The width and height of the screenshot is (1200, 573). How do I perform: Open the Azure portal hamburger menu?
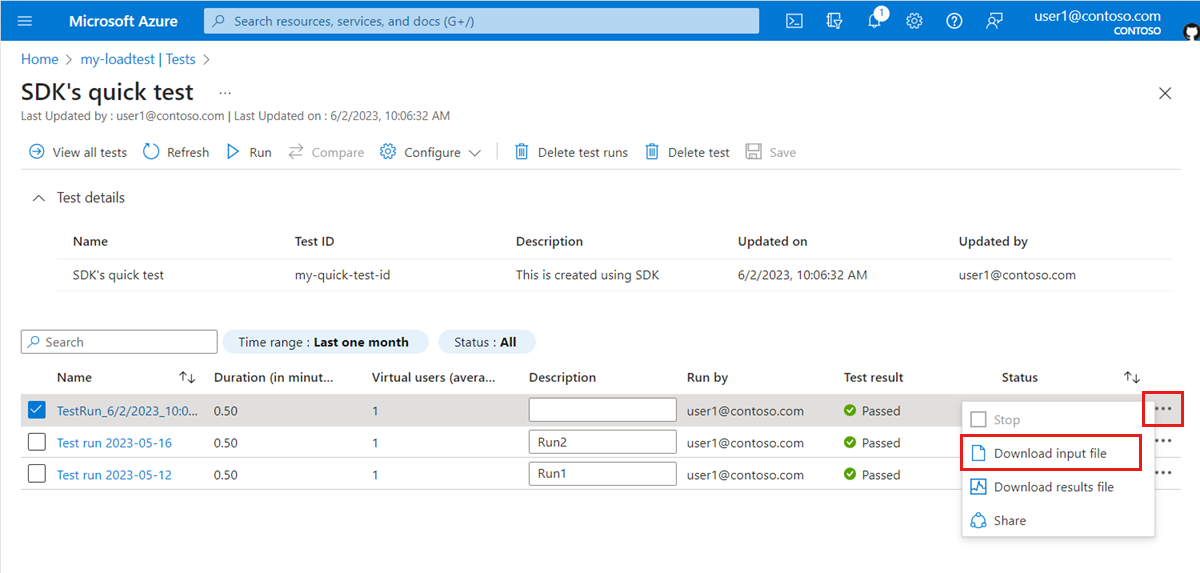[x=25, y=21]
